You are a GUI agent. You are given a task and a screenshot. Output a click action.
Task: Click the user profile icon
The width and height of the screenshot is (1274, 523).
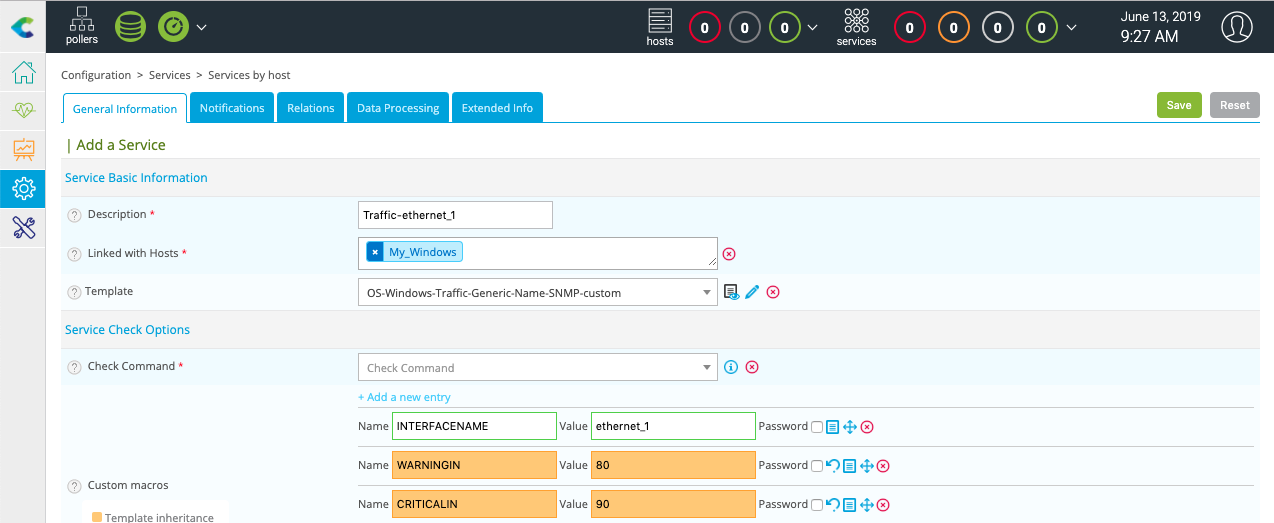pyautogui.click(x=1237, y=27)
